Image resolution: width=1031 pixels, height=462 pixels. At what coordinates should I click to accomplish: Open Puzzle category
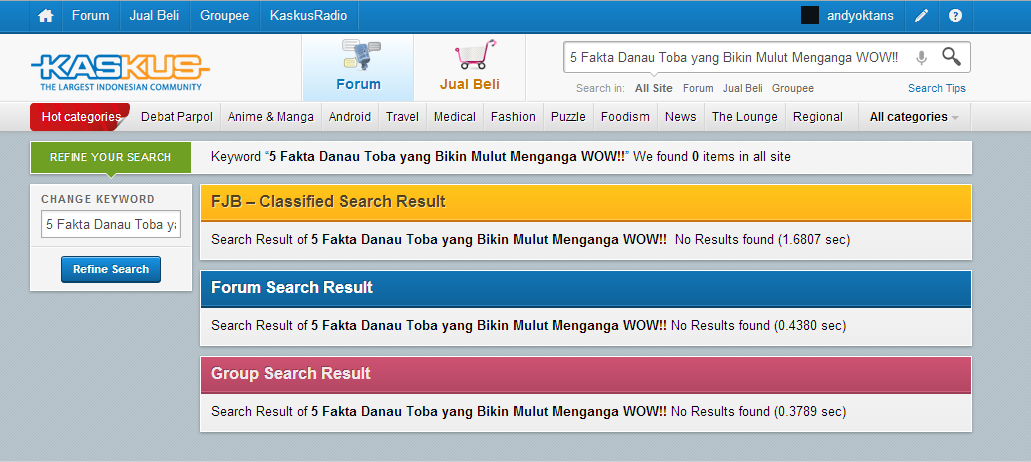(568, 117)
